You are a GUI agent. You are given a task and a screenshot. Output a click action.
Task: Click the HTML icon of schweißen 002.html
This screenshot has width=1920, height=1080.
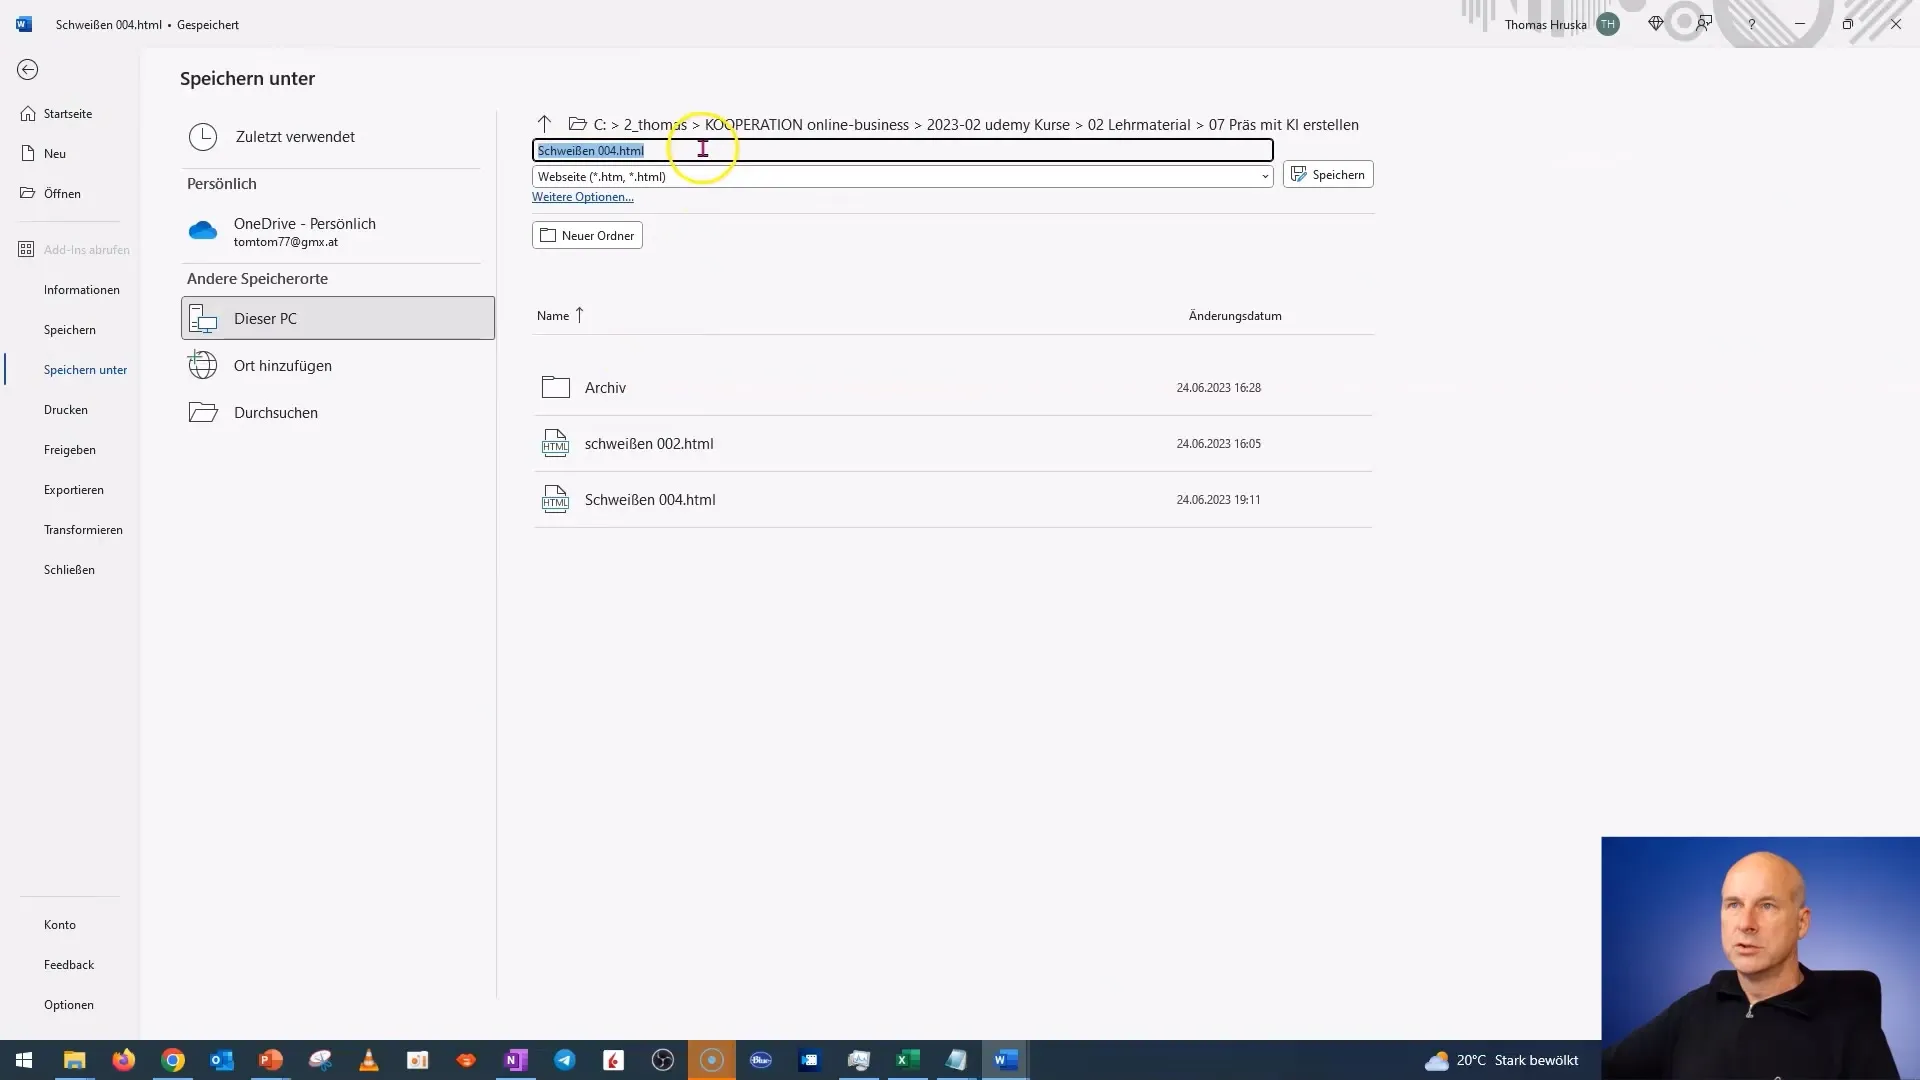555,443
